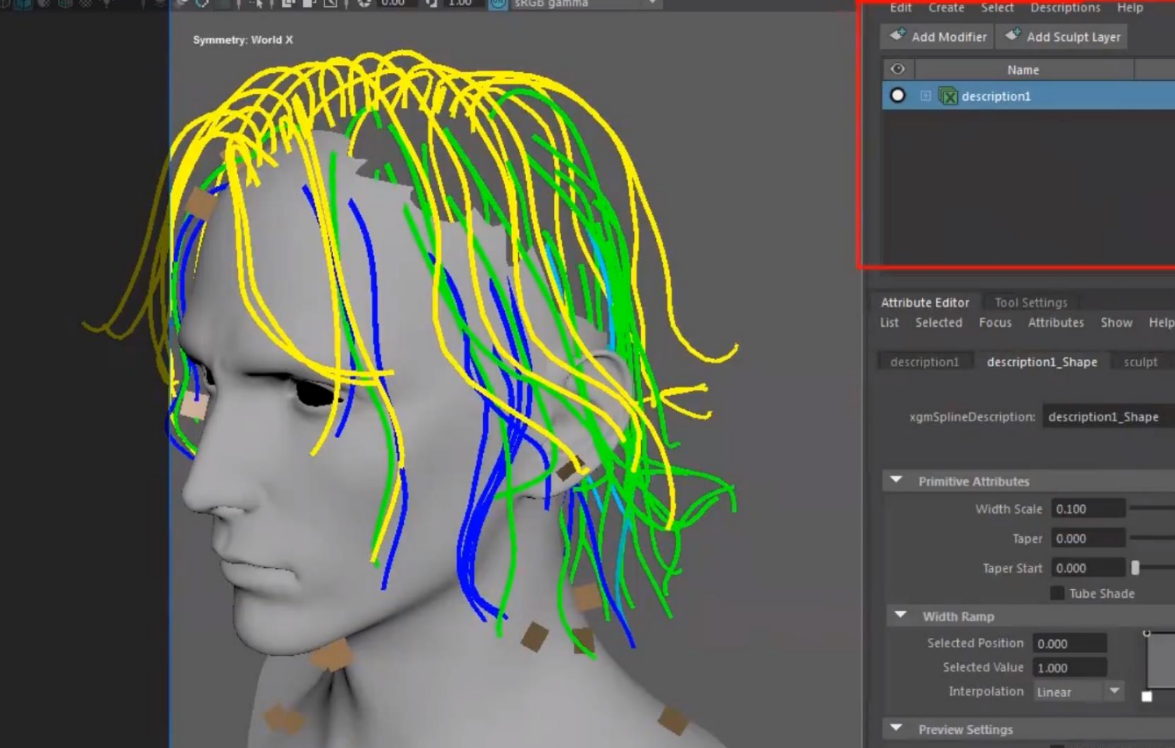
Task: Switch to the Tool Settings tab
Action: point(1030,303)
